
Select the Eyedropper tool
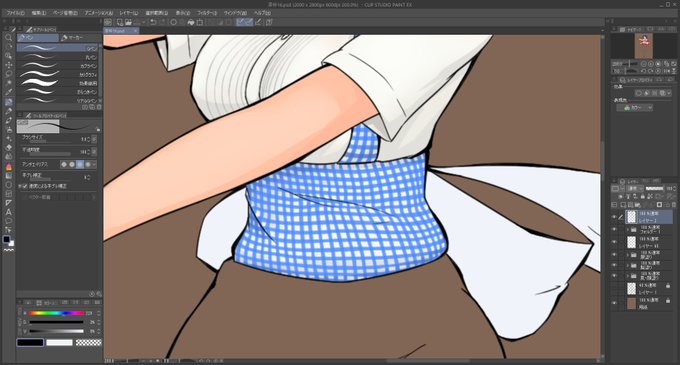(8, 92)
